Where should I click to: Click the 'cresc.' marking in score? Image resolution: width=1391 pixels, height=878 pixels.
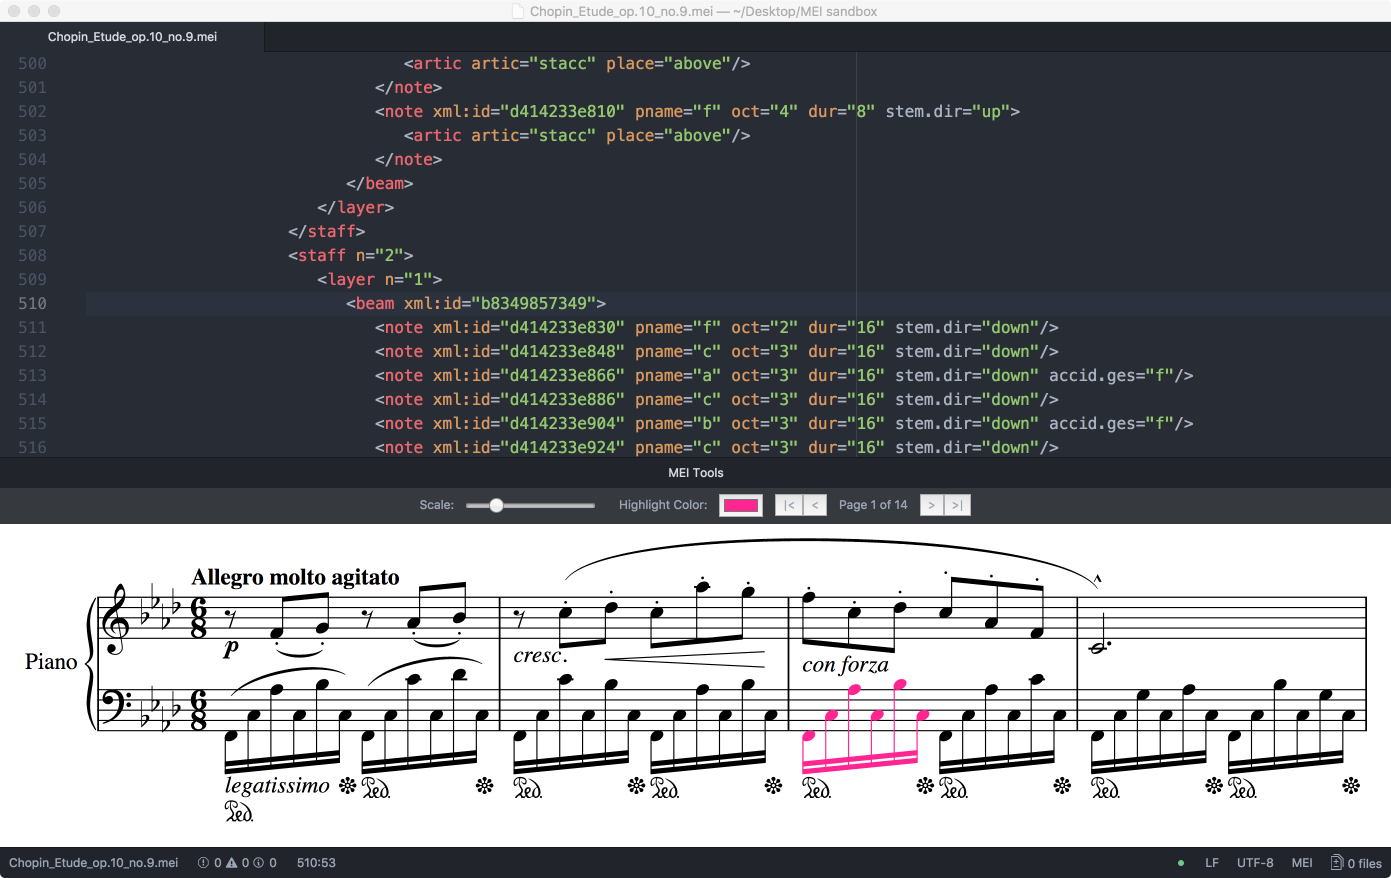pos(541,656)
